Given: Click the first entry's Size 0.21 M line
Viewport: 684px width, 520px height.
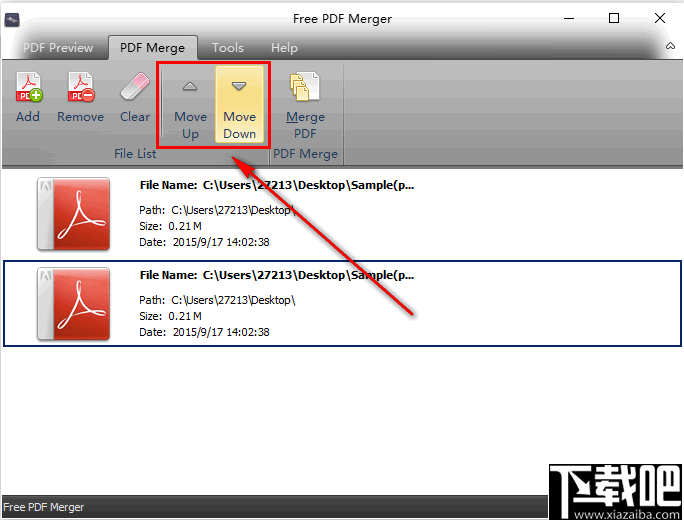Looking at the screenshot, I should 171,226.
